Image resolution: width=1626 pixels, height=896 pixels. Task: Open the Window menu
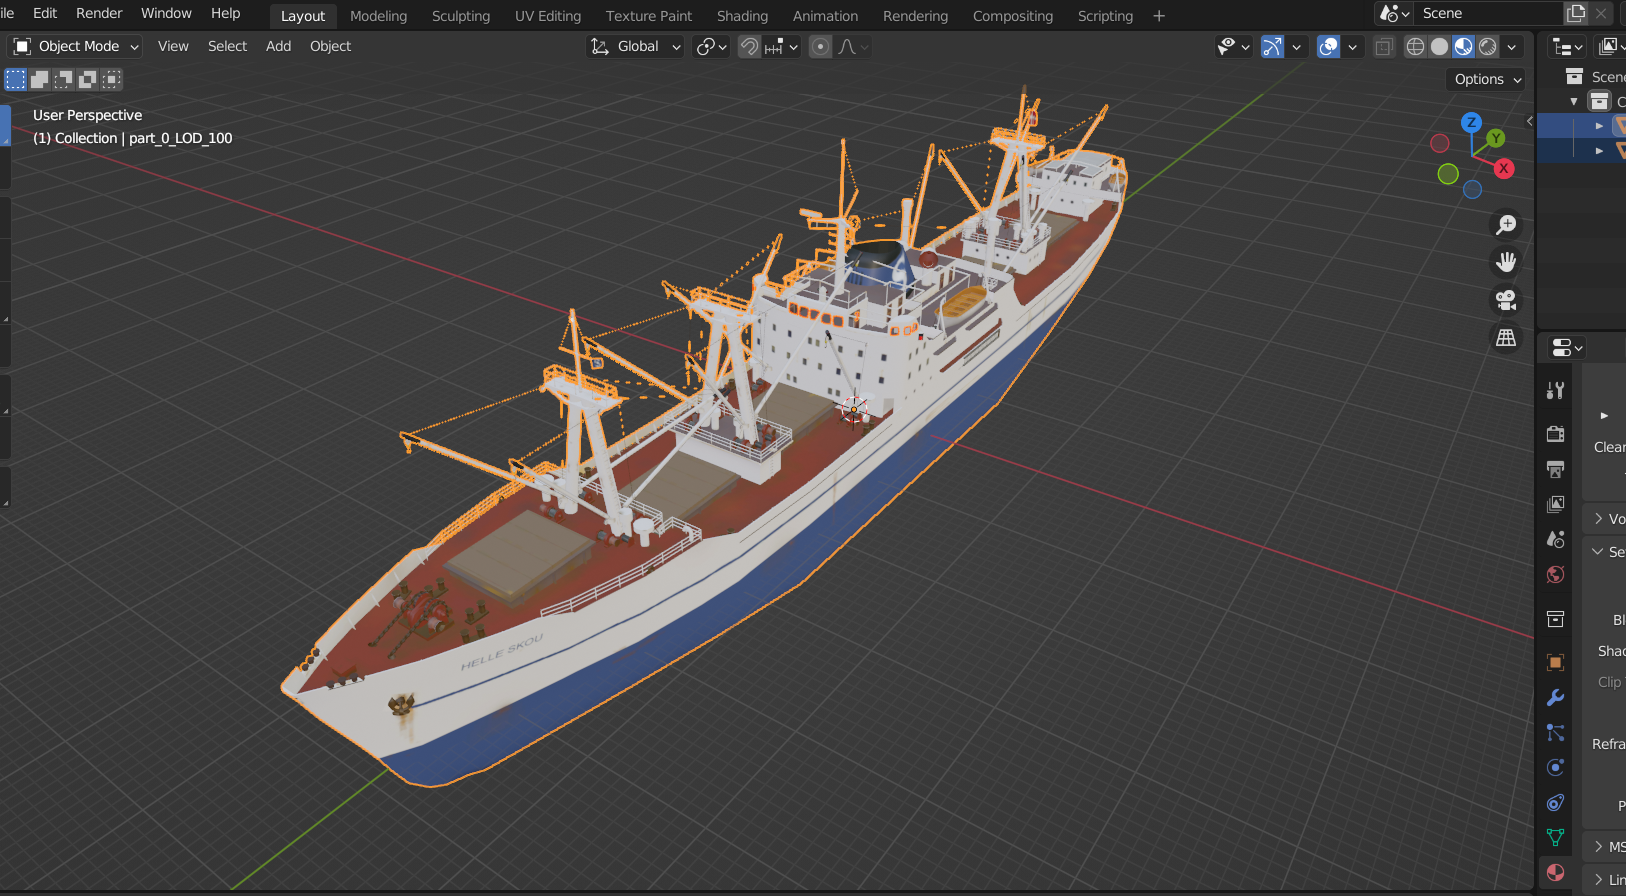tap(166, 13)
